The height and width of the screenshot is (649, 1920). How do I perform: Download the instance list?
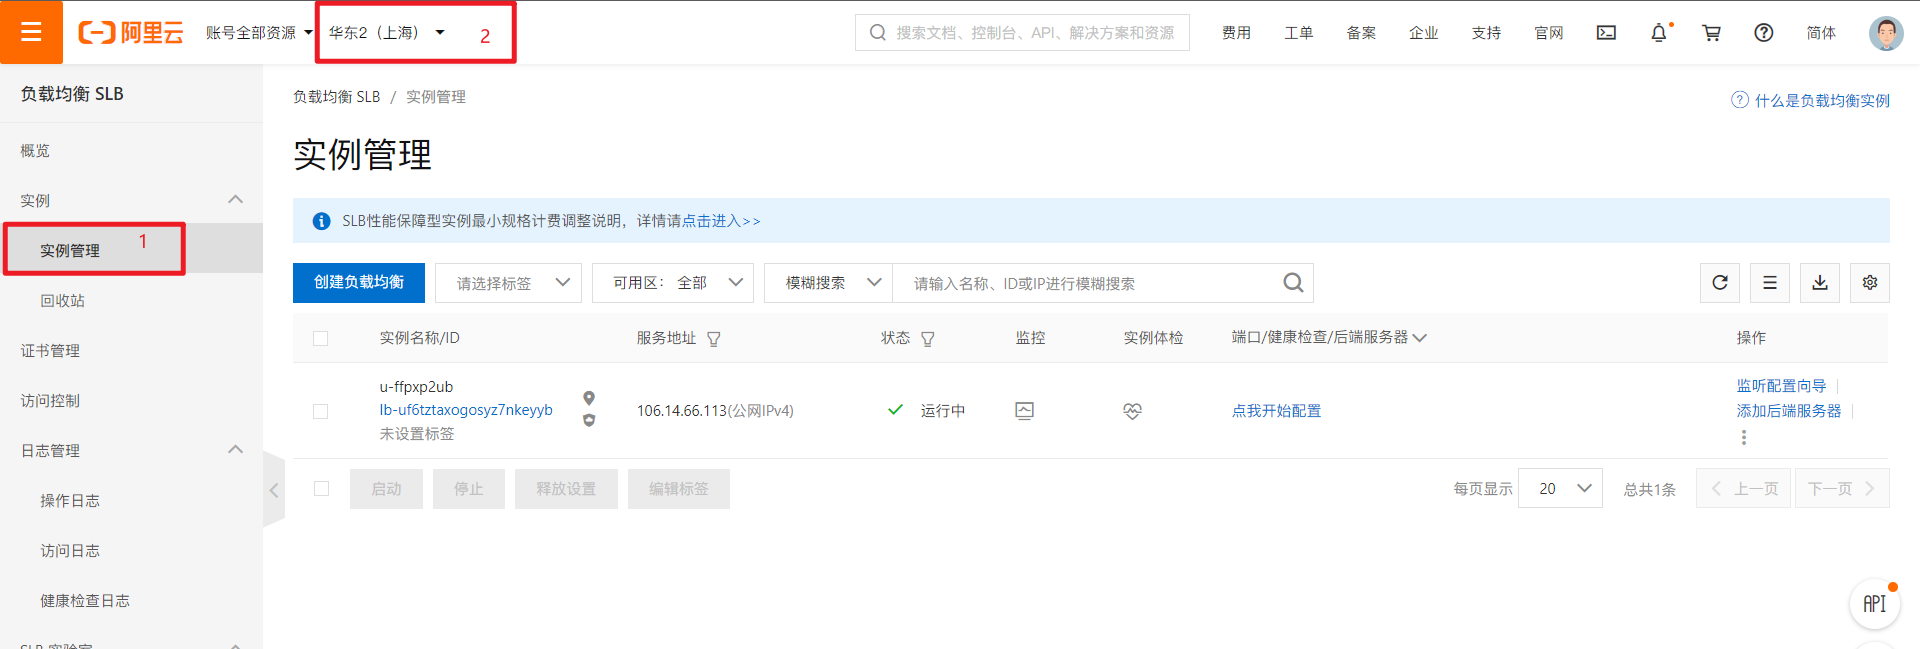tap(1820, 283)
